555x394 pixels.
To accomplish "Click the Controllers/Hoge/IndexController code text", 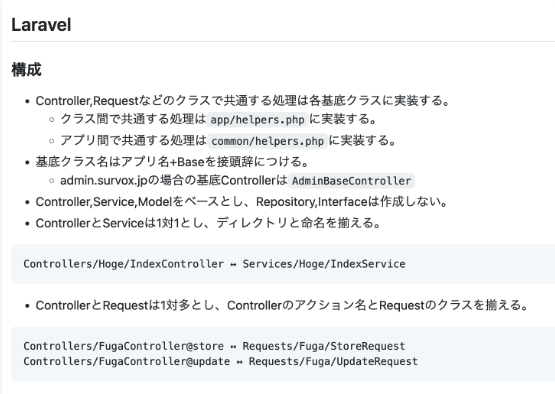I will pyautogui.click(x=124, y=264).
